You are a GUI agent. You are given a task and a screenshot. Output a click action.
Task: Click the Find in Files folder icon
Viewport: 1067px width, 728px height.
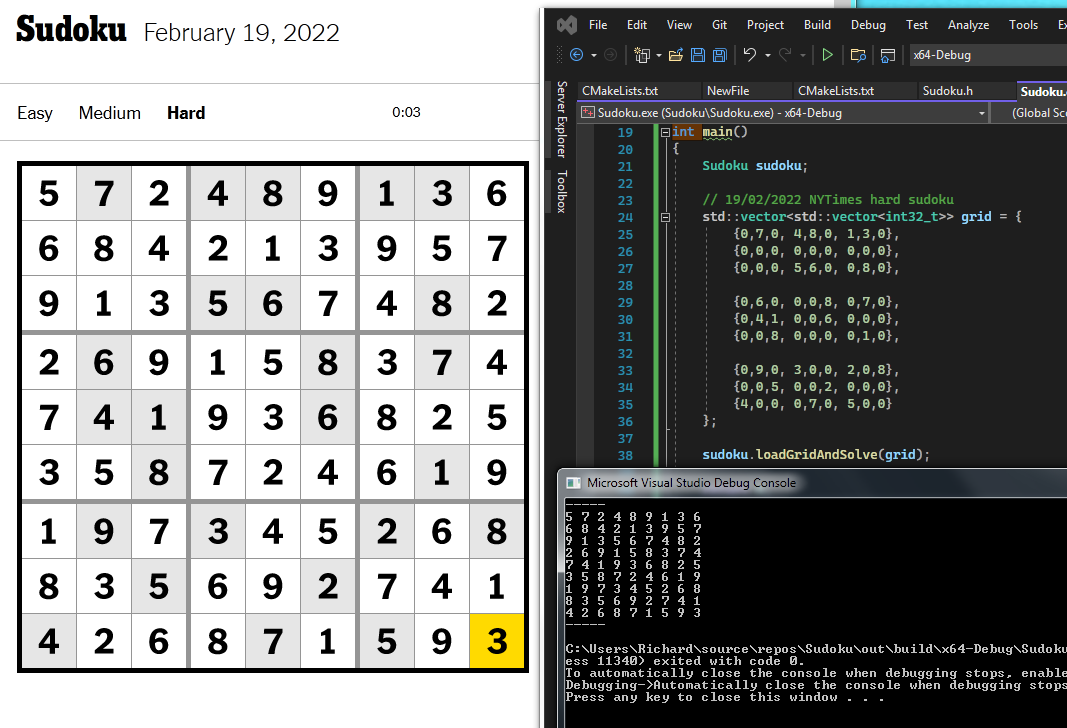click(858, 55)
